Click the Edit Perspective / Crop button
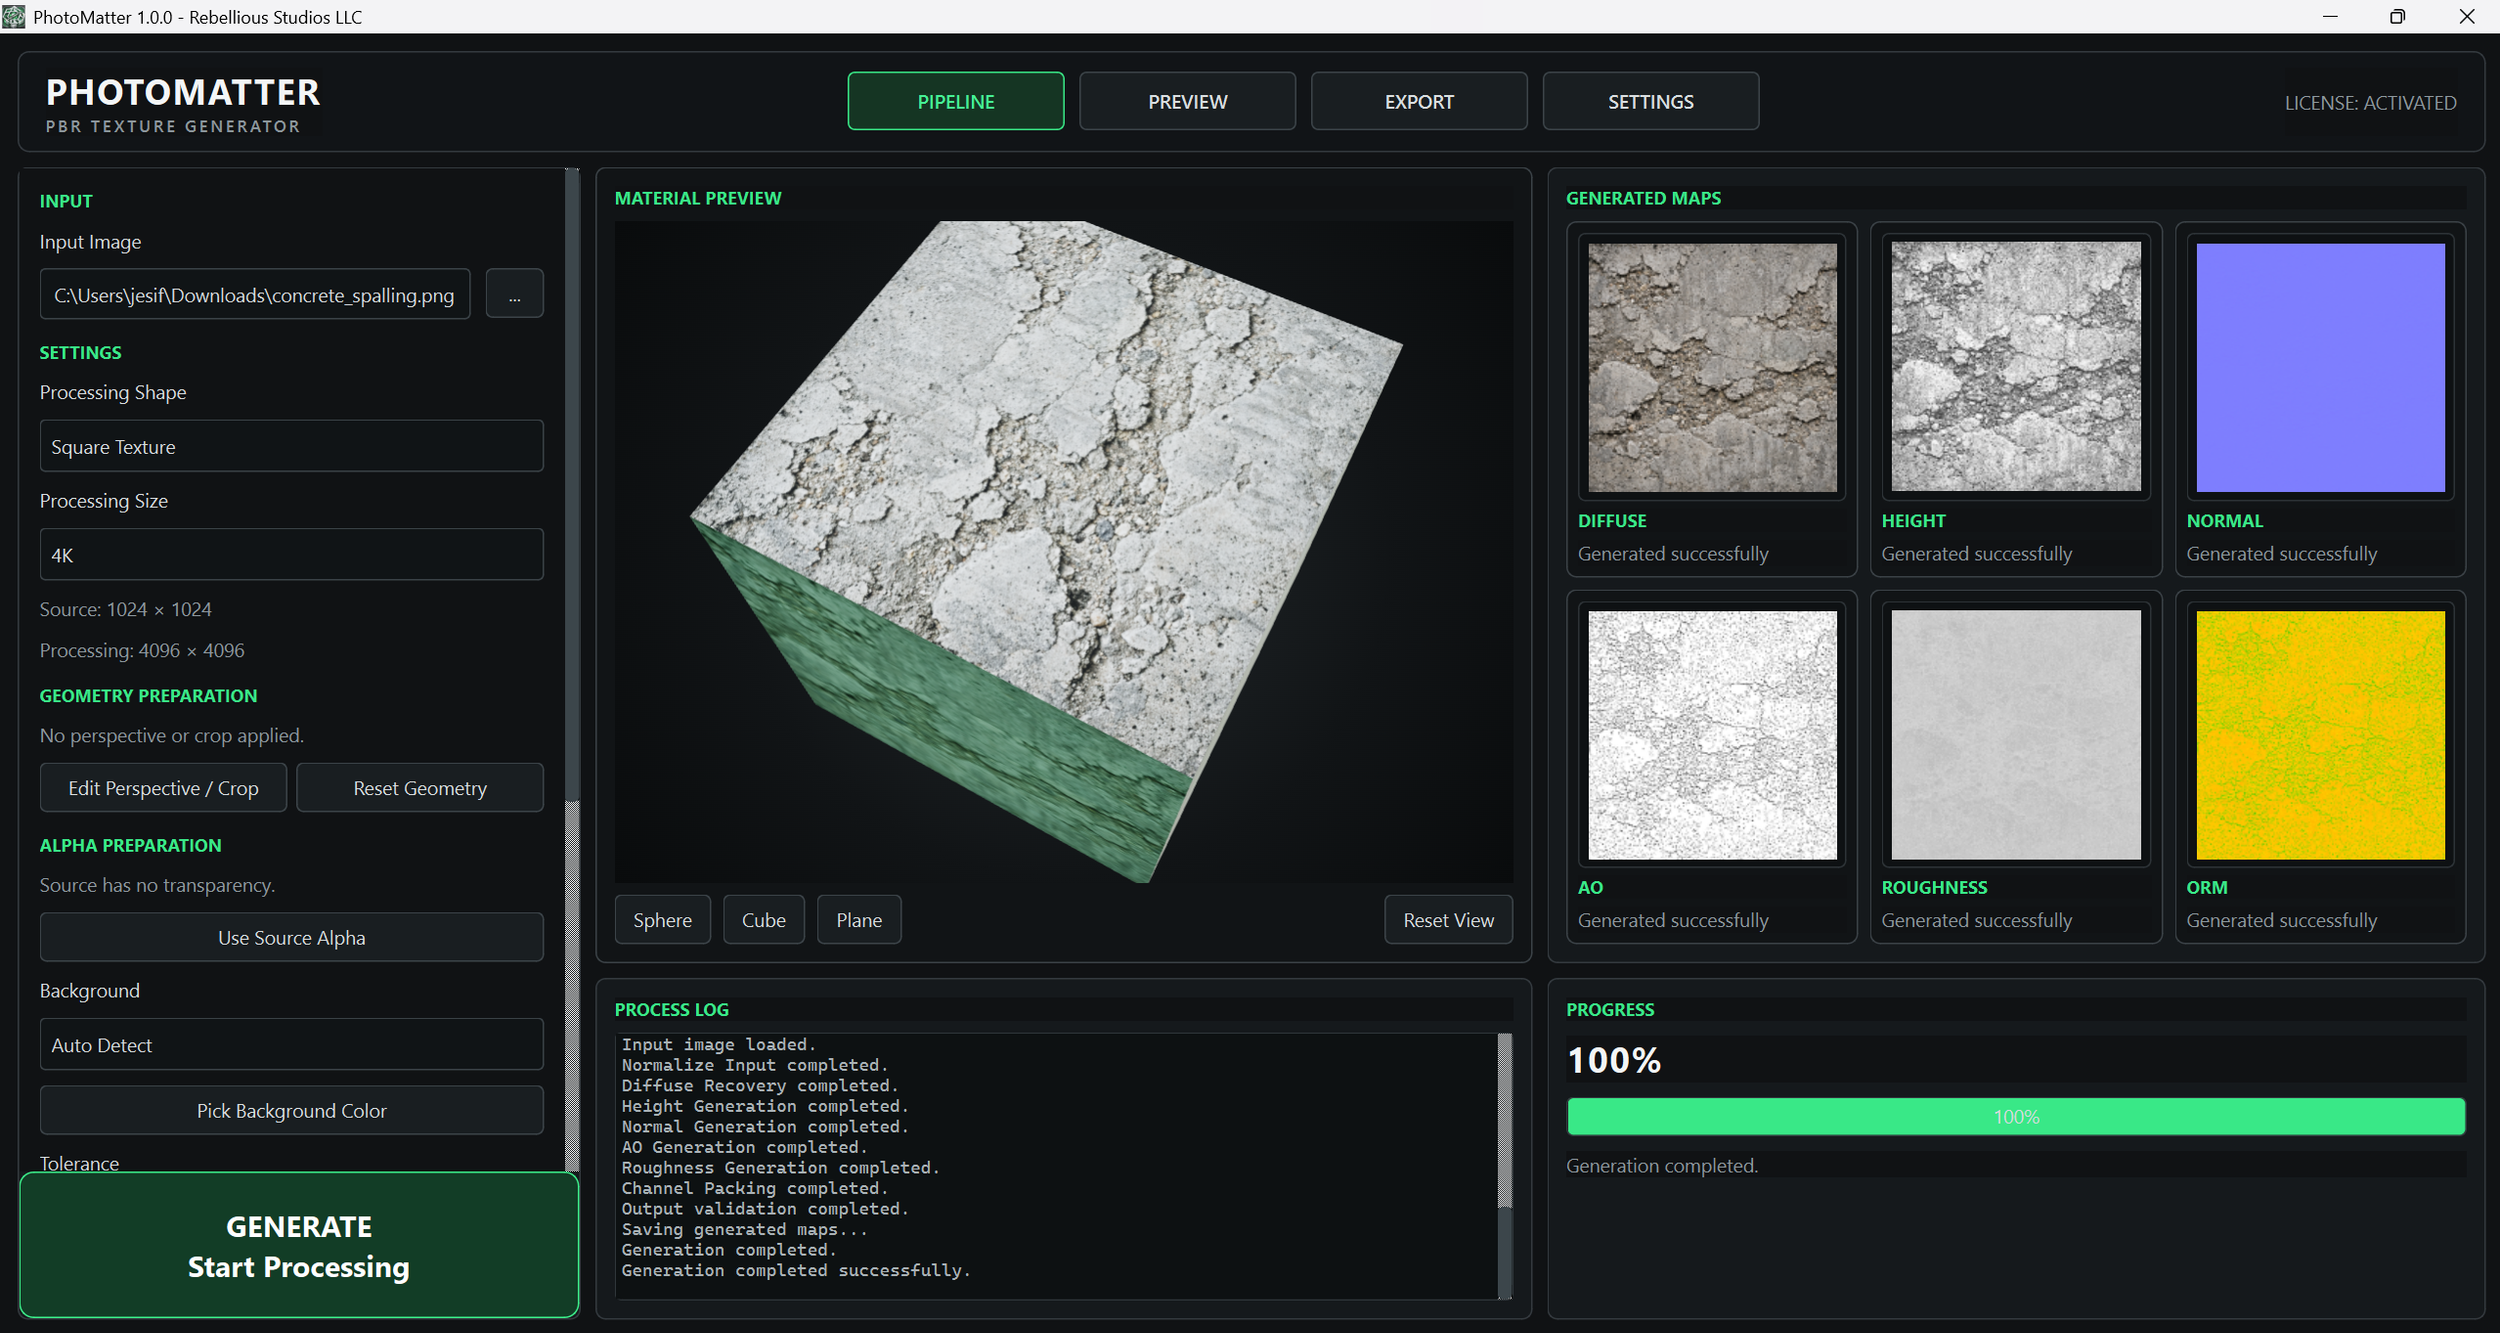This screenshot has height=1333, width=2500. (163, 788)
